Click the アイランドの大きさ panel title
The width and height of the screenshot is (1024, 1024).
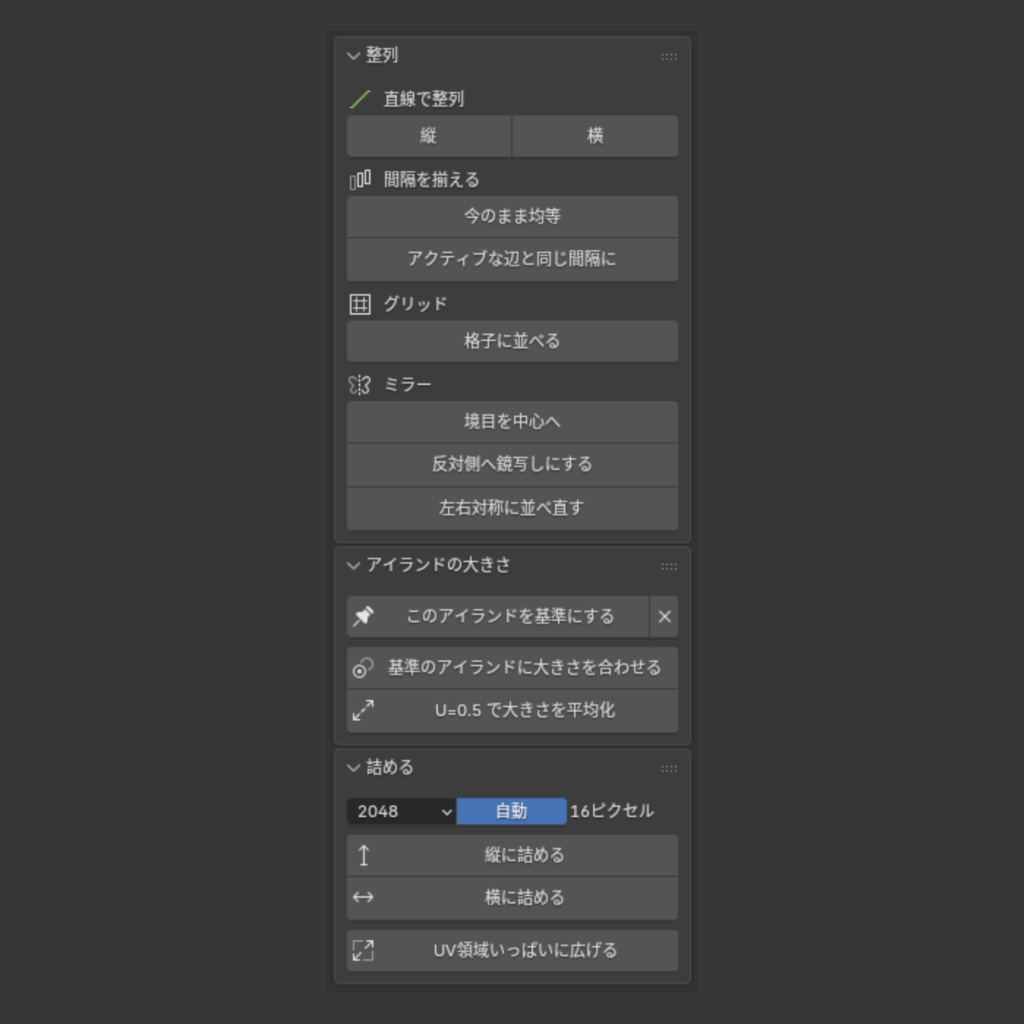[x=438, y=565]
